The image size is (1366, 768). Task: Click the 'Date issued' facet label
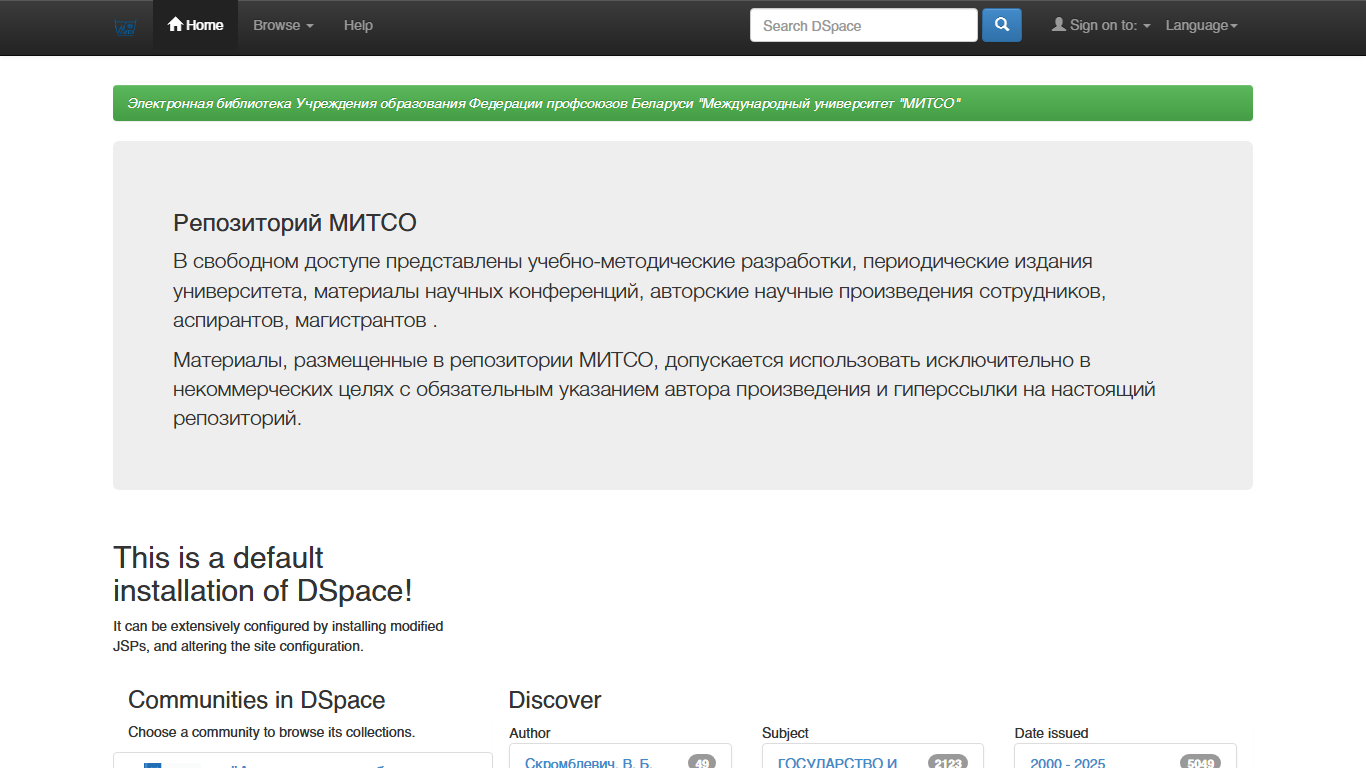point(1051,733)
